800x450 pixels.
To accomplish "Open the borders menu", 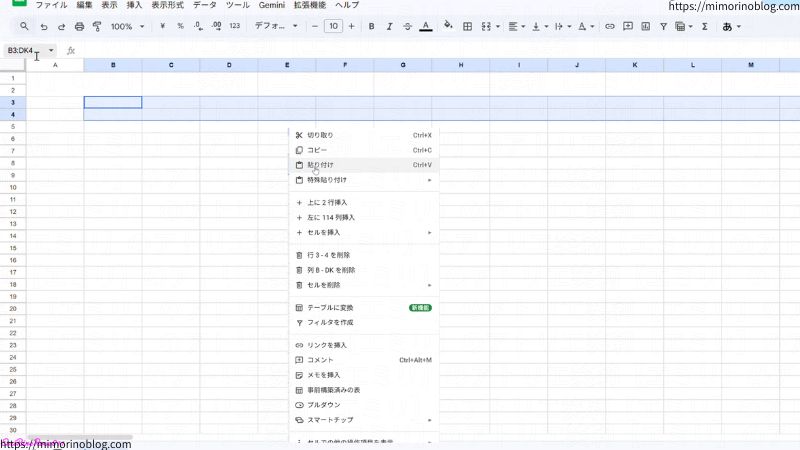I will coord(467,27).
